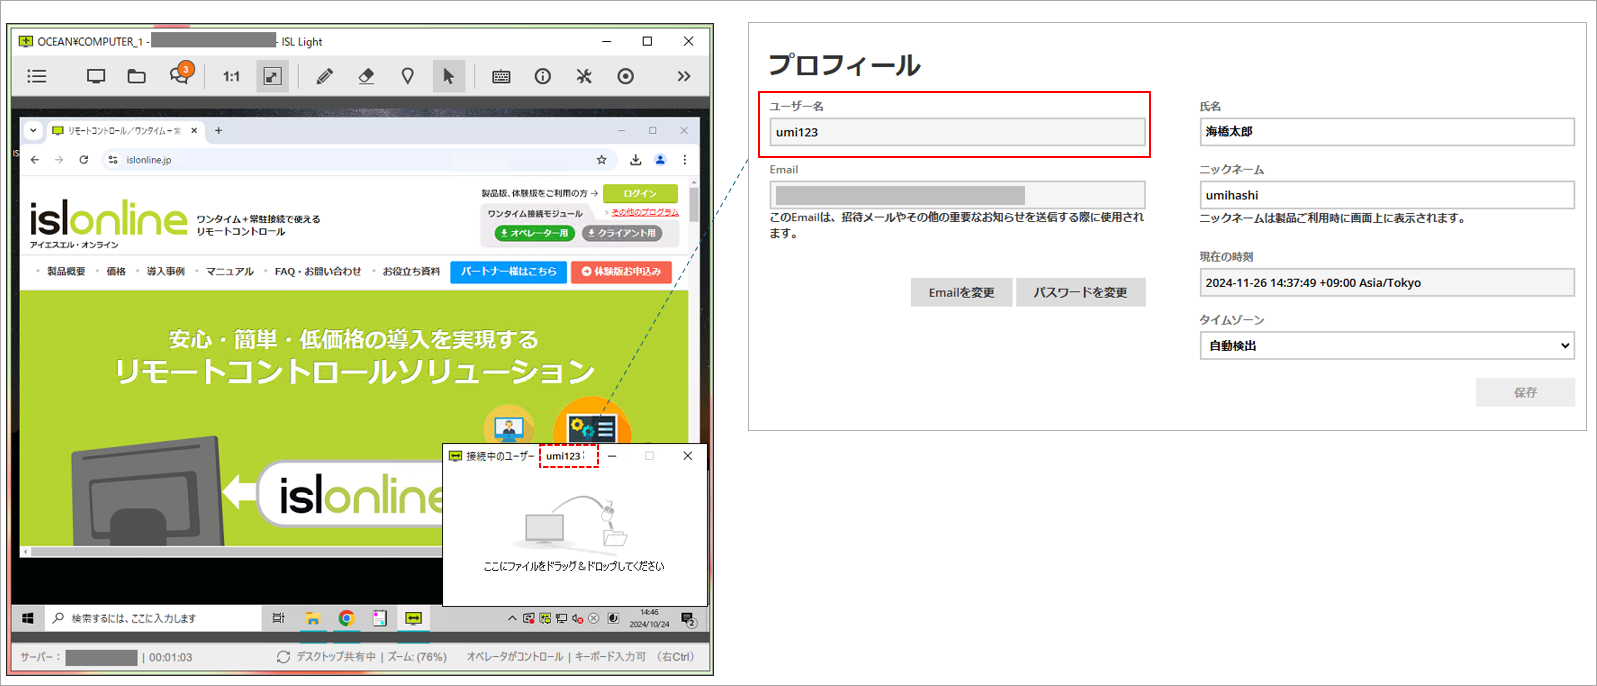Open the wrench tools icon
This screenshot has height=686, width=1597.
coord(584,76)
